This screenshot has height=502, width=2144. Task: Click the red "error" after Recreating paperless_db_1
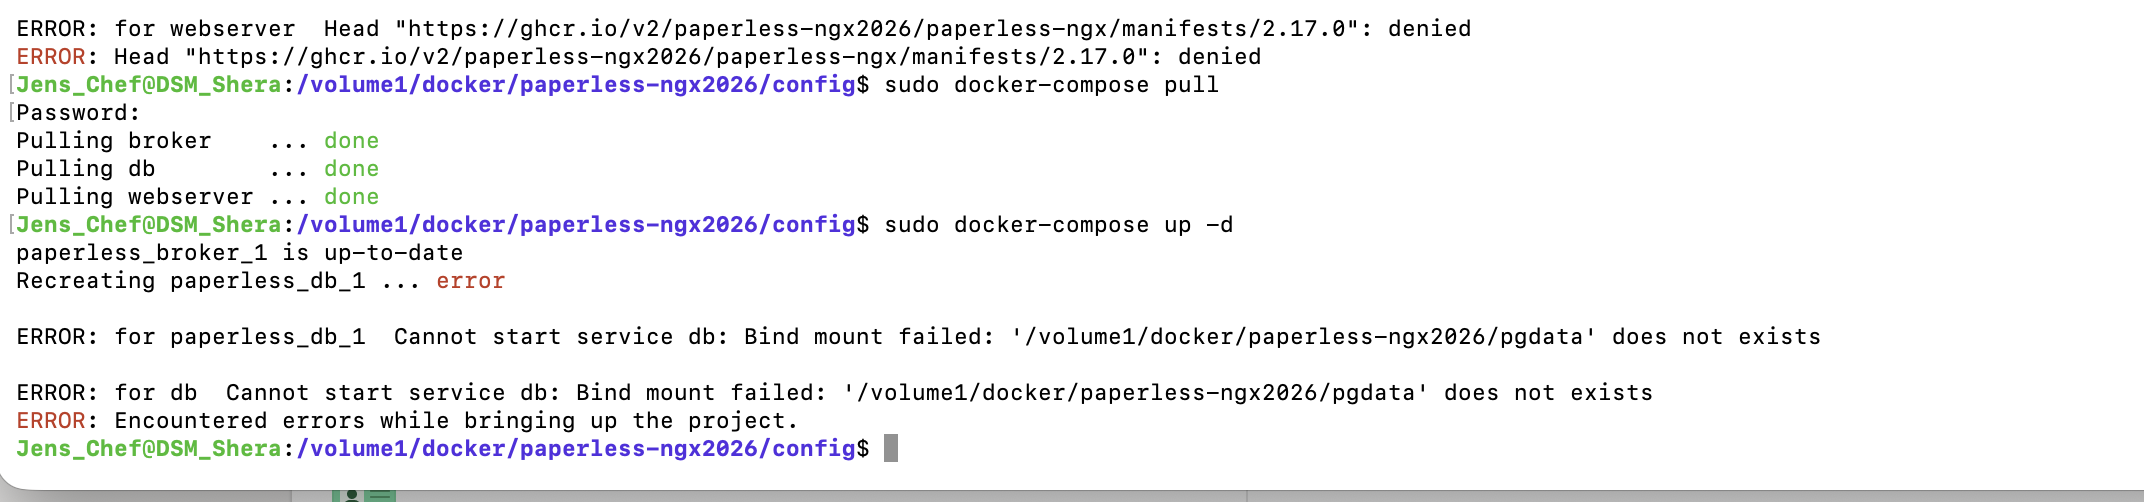[x=470, y=280]
